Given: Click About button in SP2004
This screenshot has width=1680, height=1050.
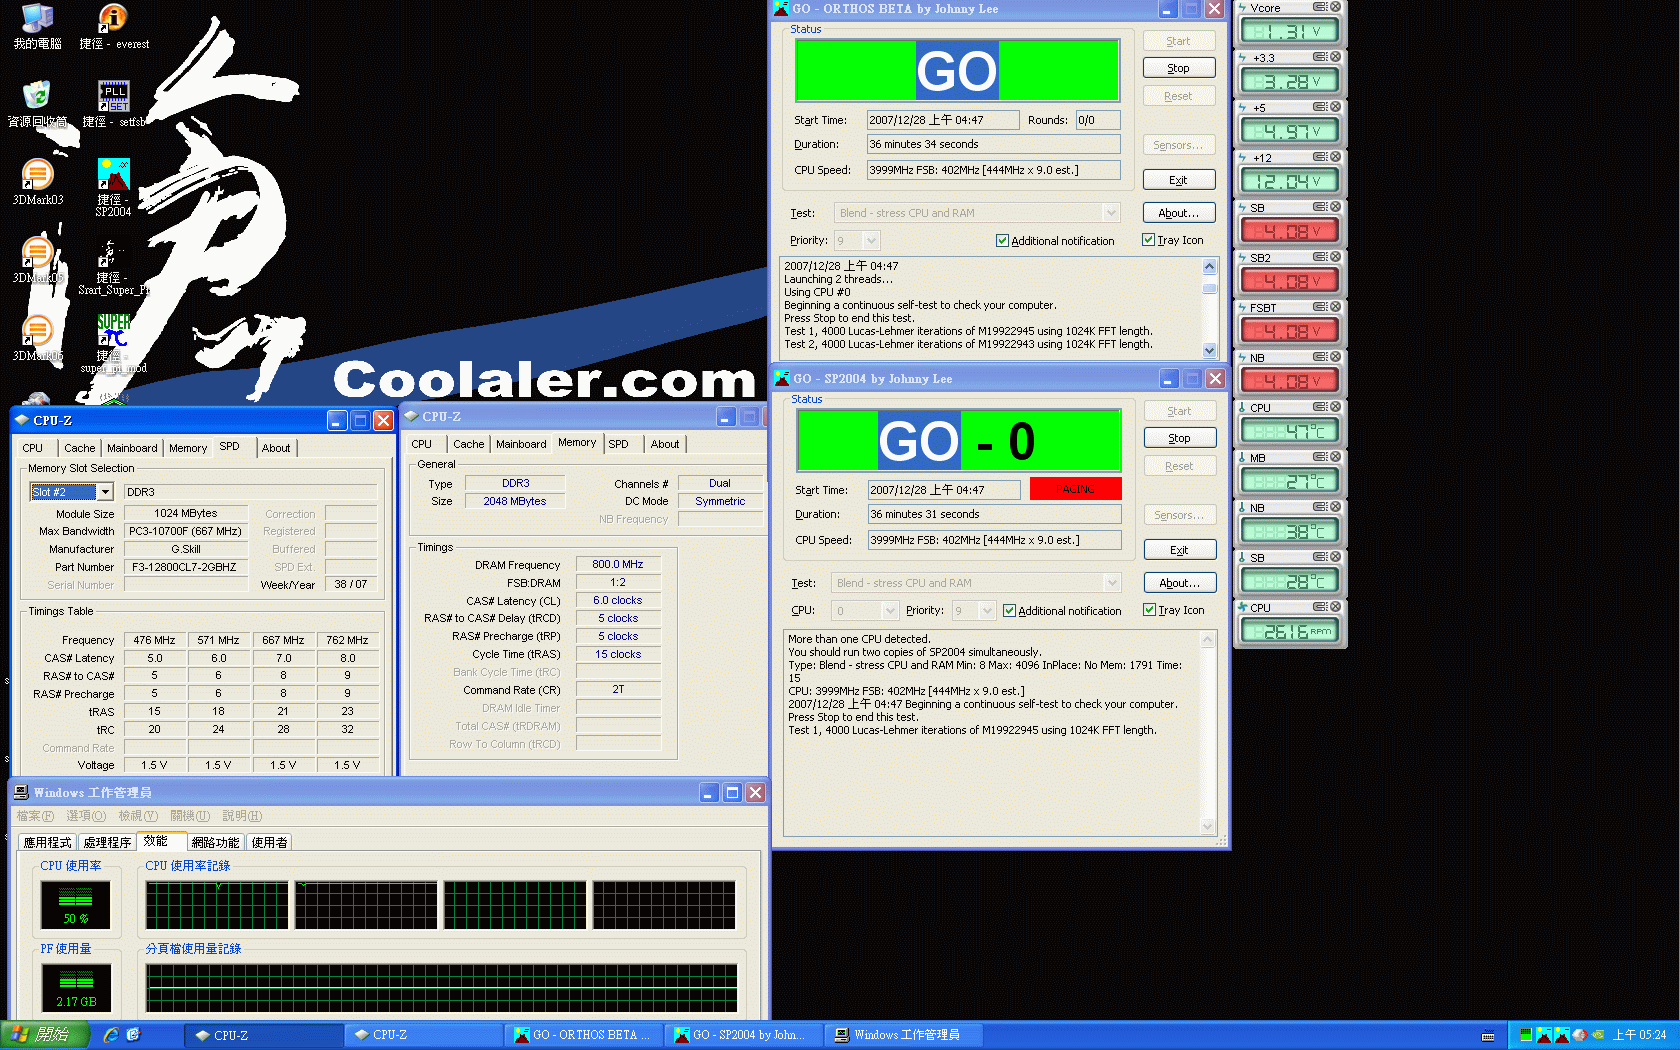Looking at the screenshot, I should coord(1180,583).
